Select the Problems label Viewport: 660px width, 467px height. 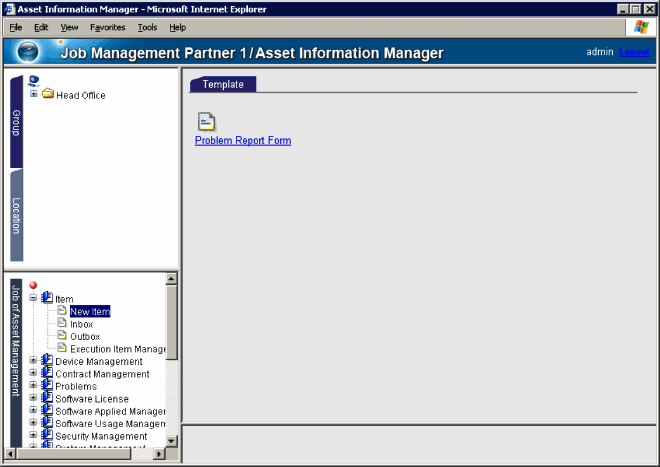pos(76,387)
